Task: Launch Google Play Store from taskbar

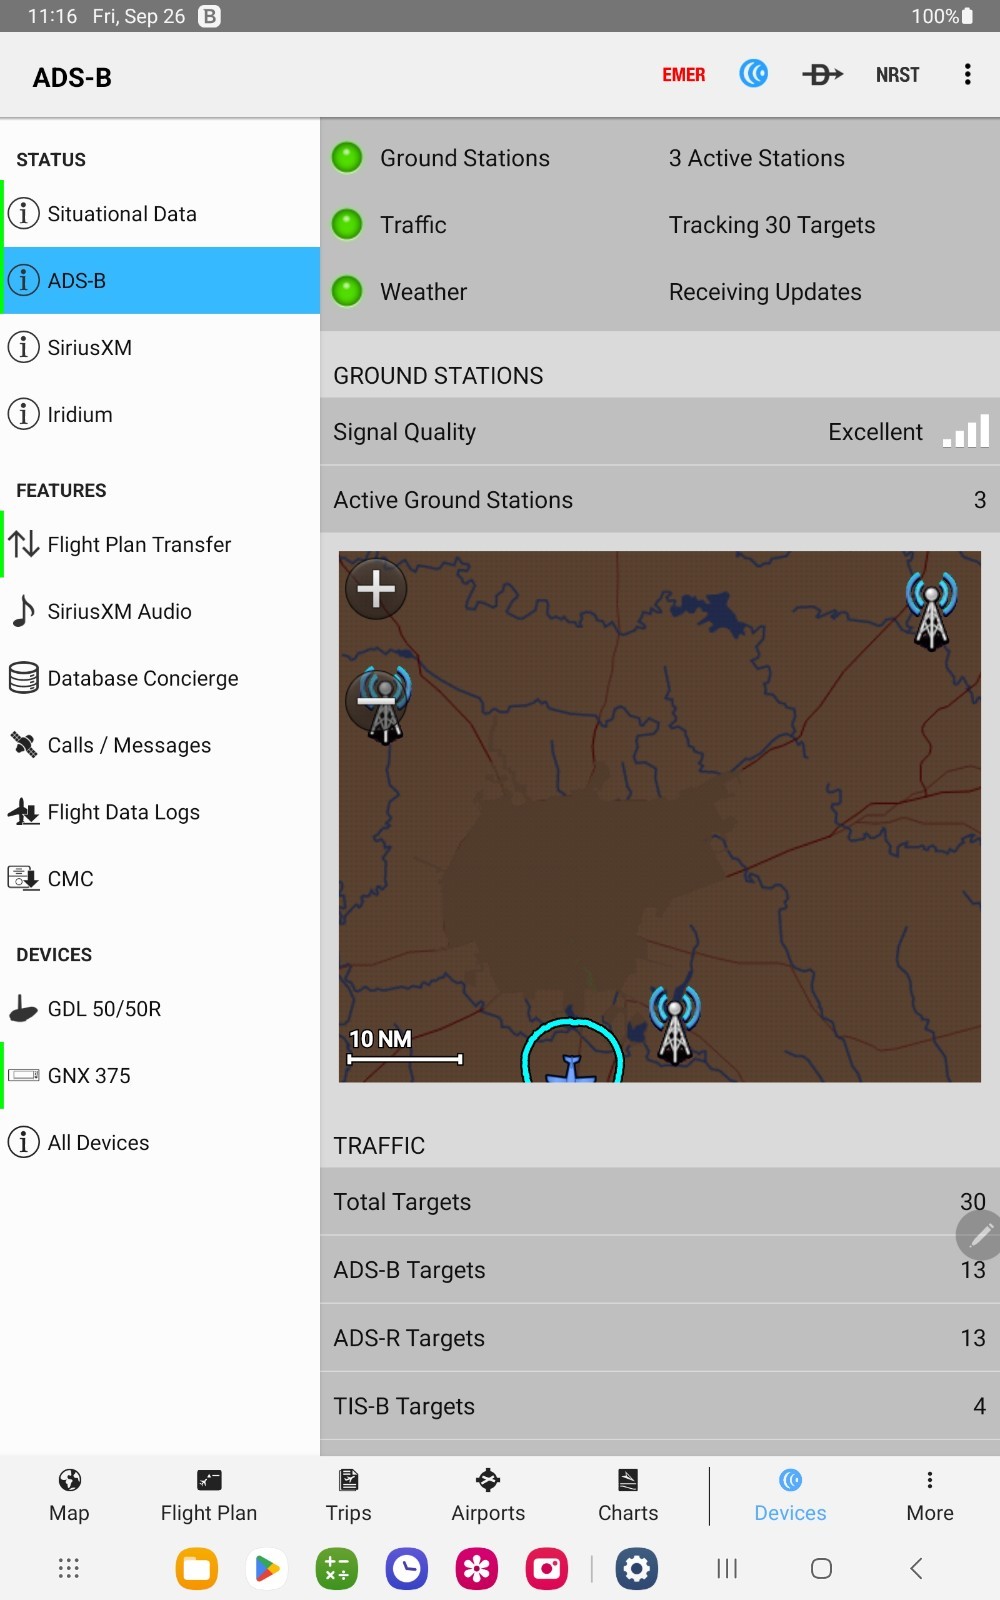Action: pyautogui.click(x=267, y=1568)
